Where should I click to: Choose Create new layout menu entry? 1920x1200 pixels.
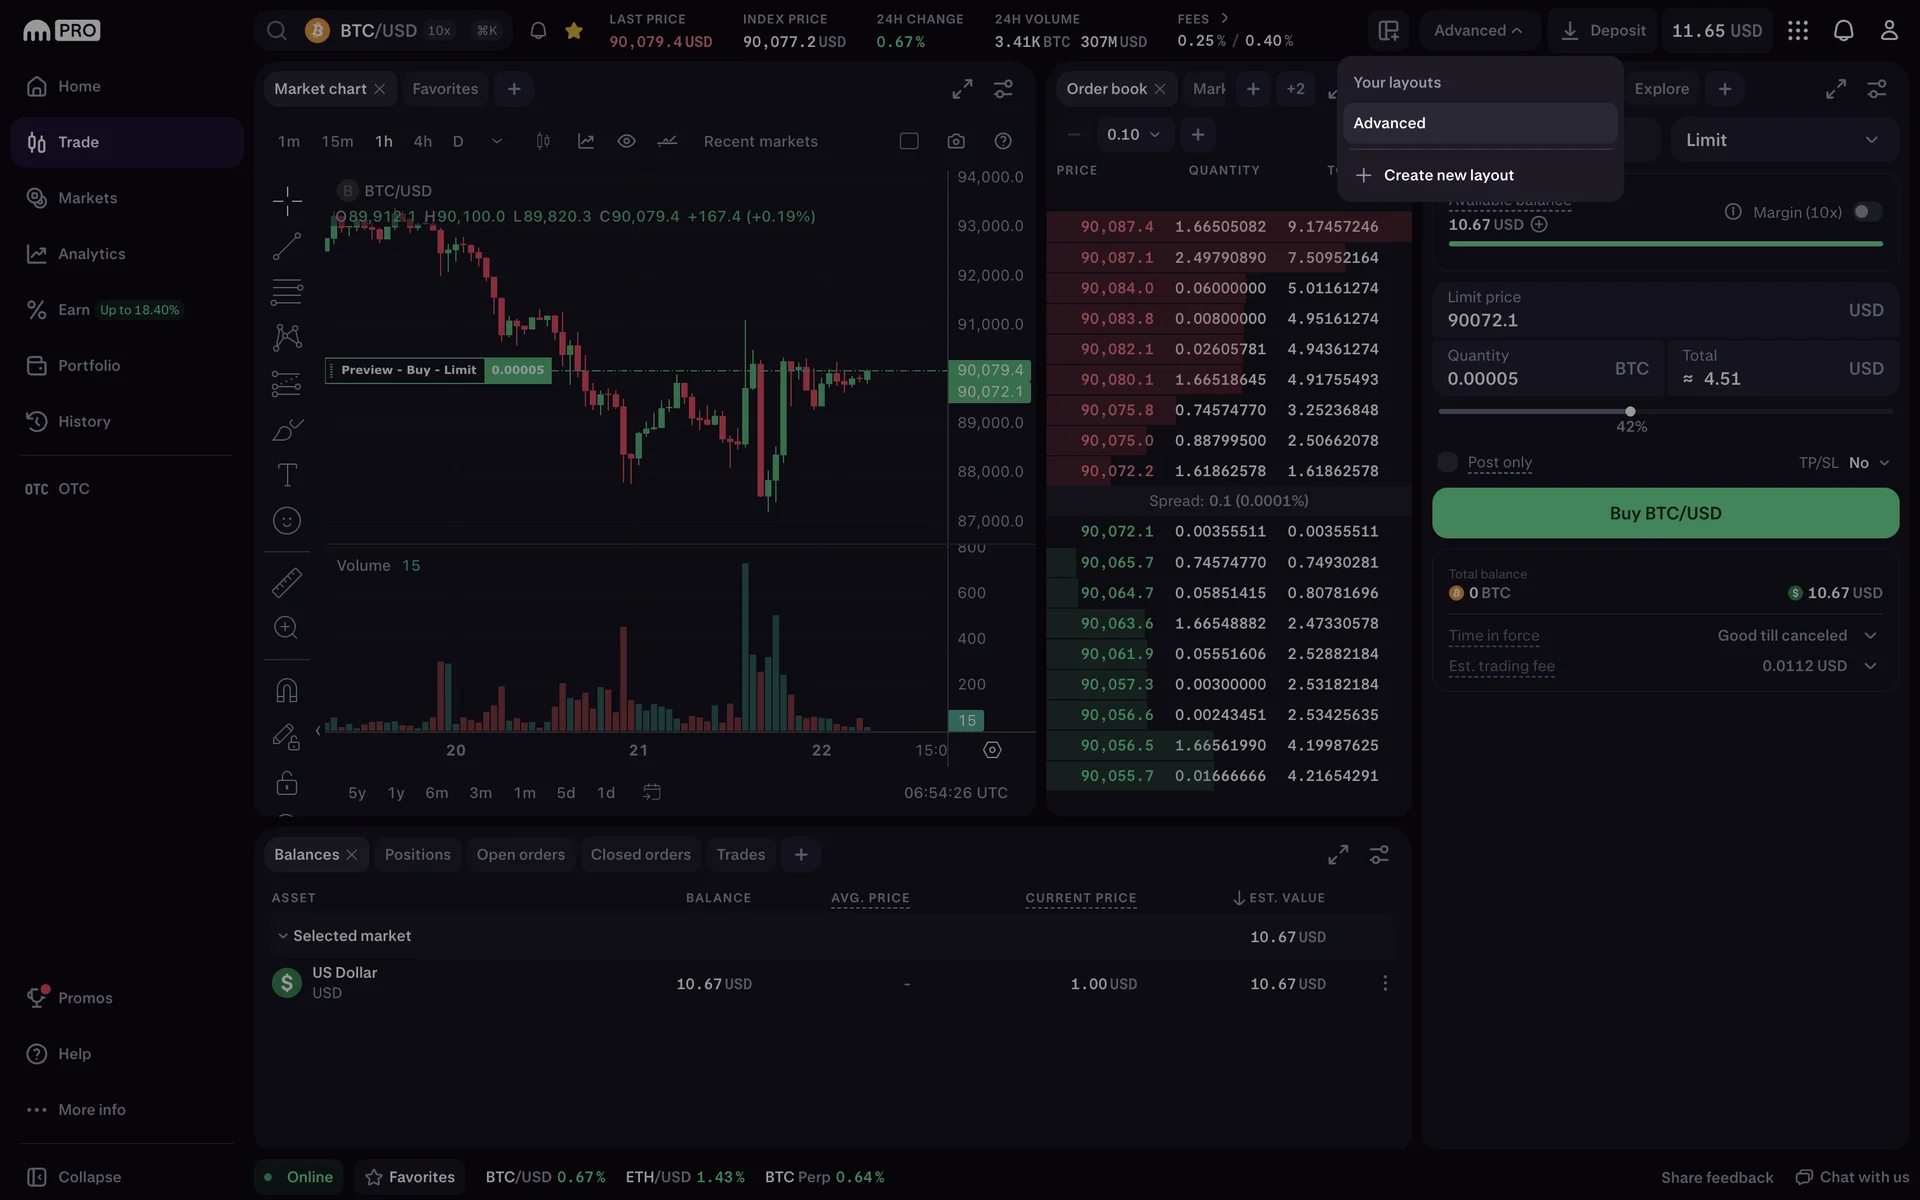coord(1448,175)
